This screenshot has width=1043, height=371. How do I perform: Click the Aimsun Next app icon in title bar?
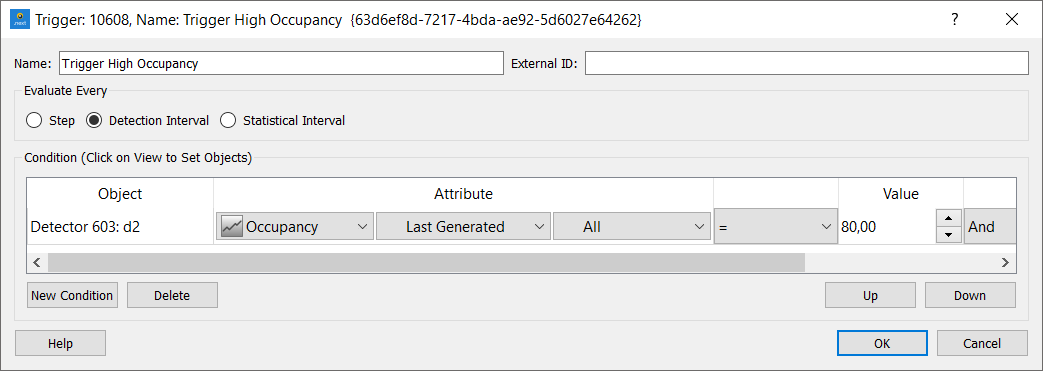[20, 19]
